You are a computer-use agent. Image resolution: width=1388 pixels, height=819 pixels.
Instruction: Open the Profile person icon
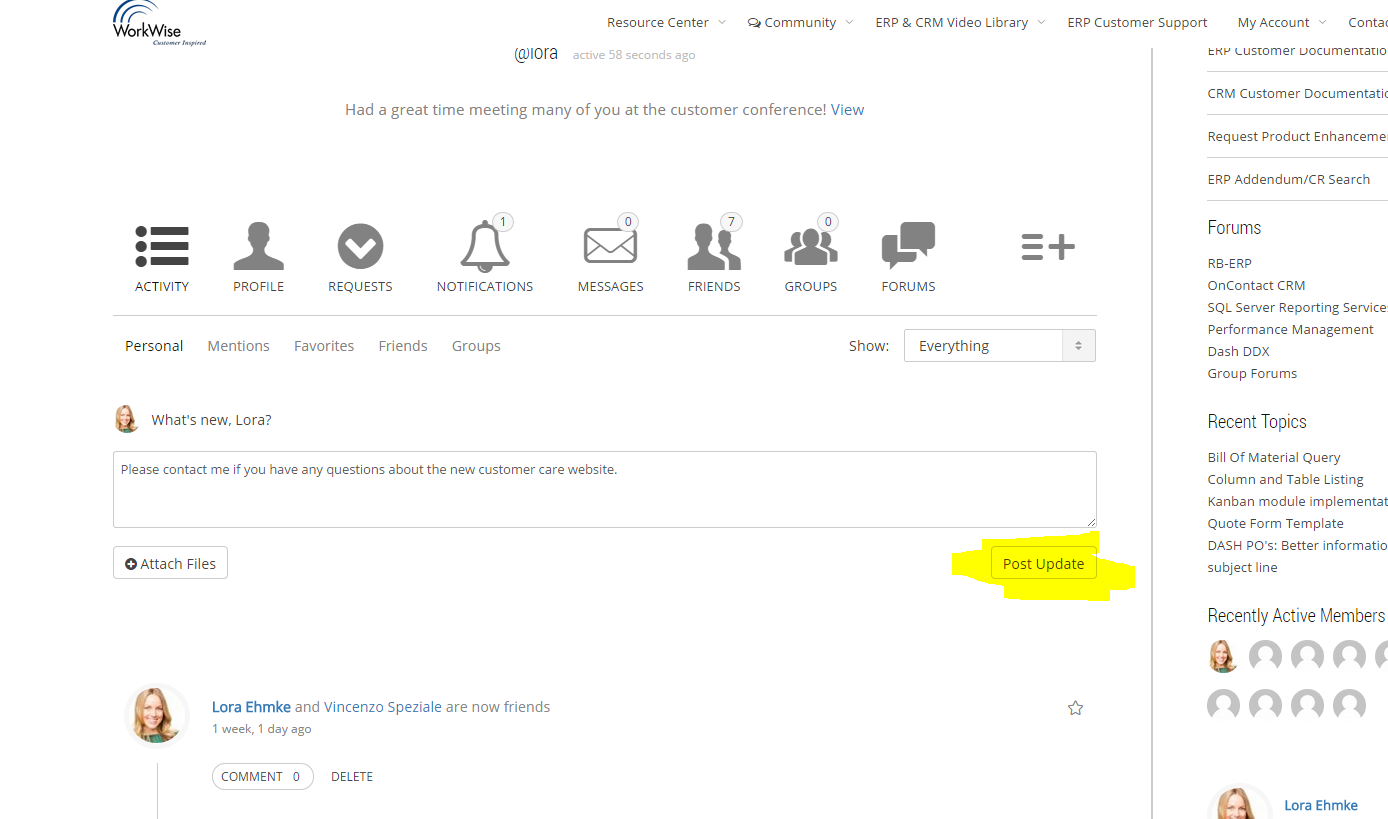(258, 246)
